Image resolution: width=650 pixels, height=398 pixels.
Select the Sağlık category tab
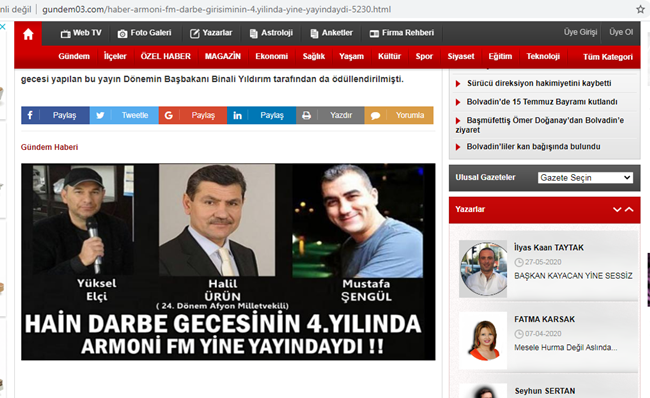(x=313, y=56)
